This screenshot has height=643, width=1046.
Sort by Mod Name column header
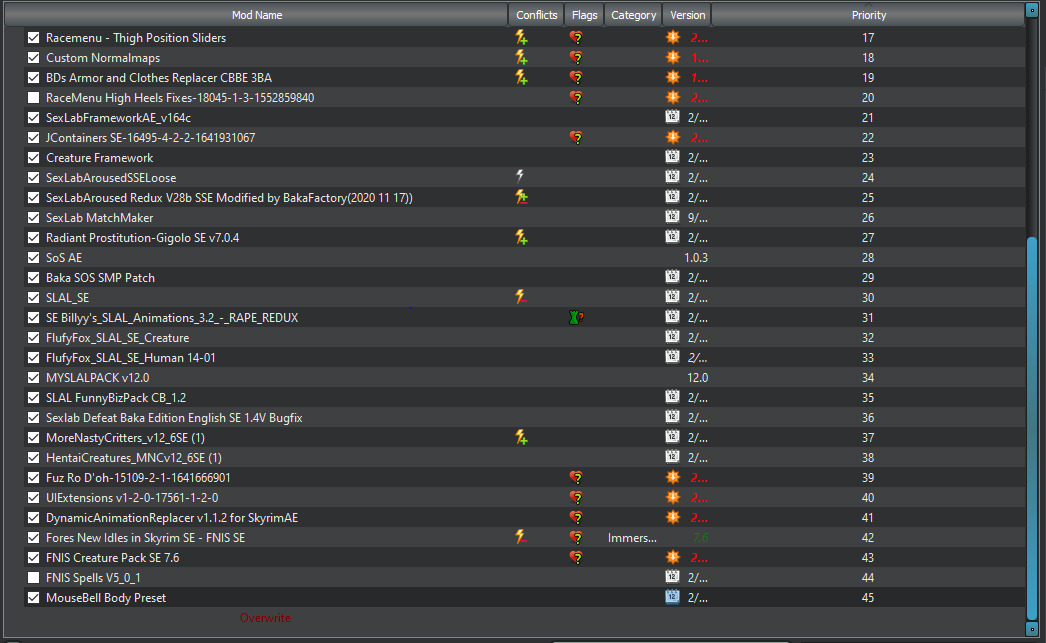[257, 15]
